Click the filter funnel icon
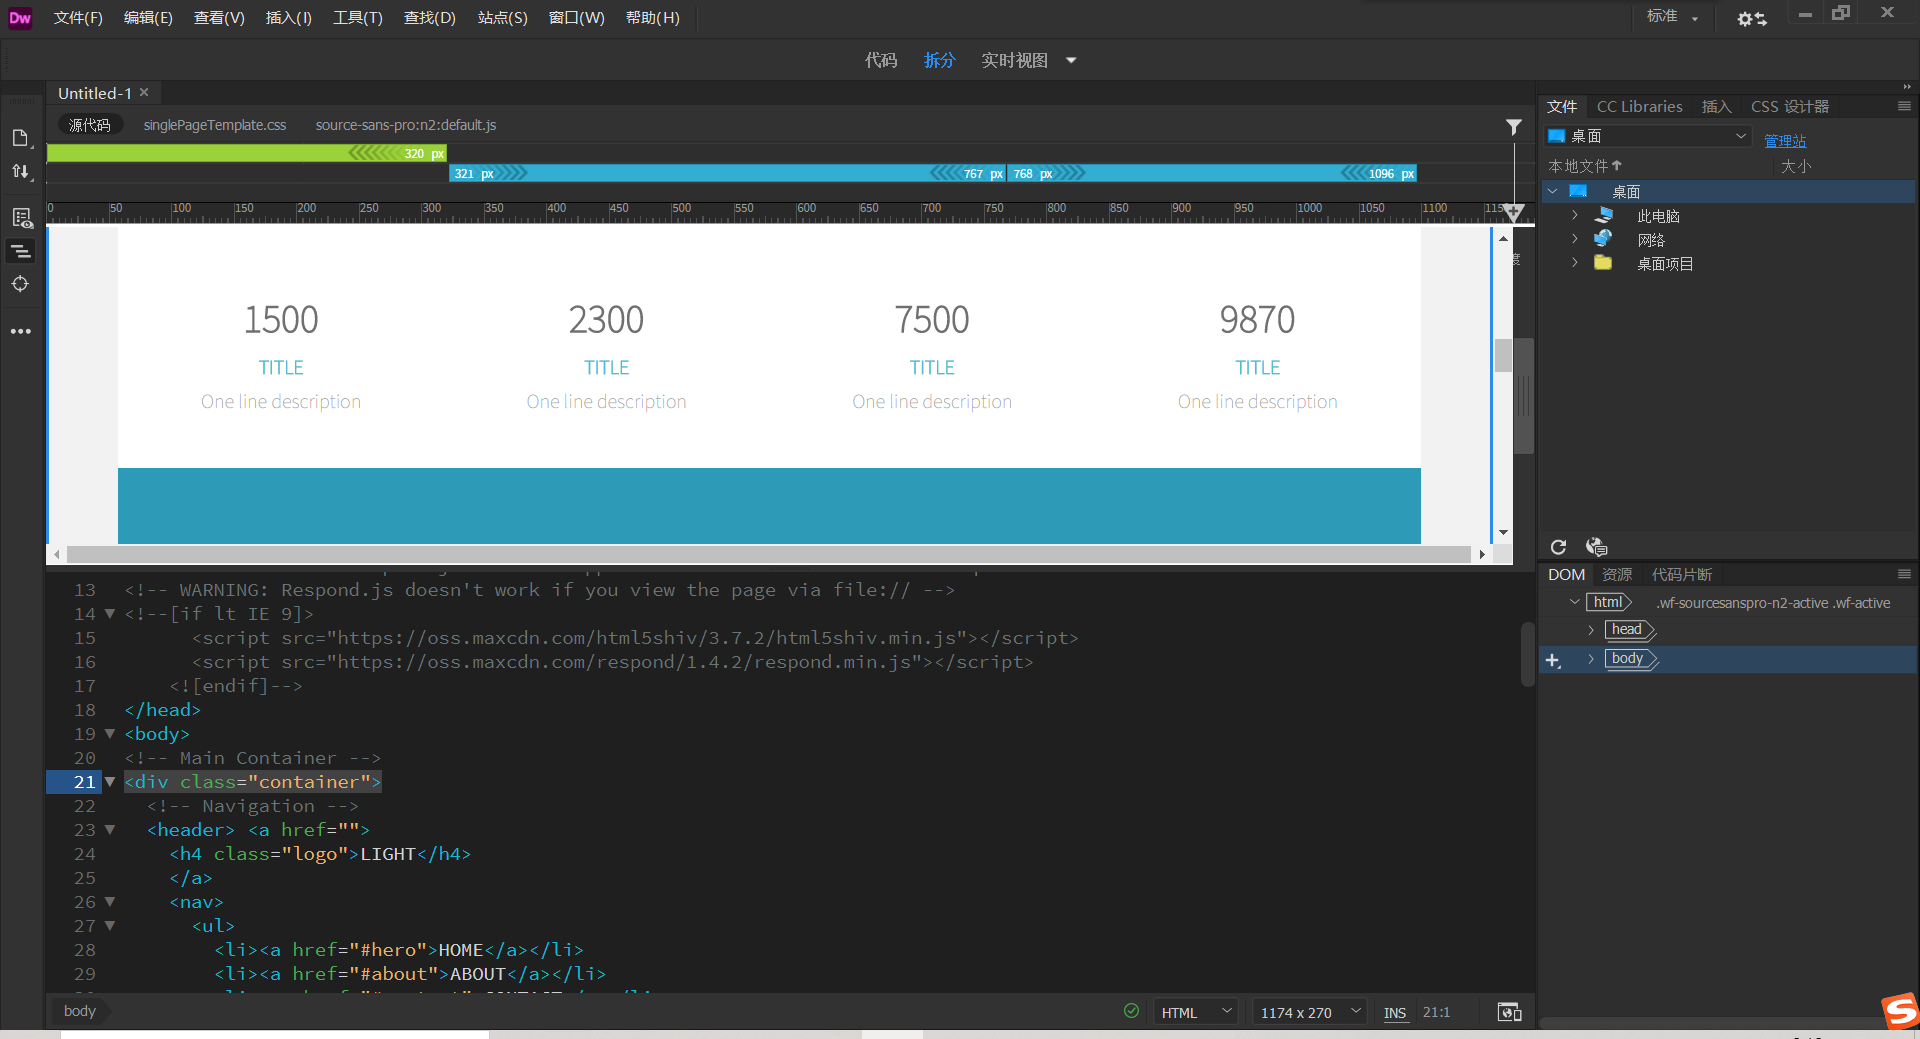 [1514, 127]
